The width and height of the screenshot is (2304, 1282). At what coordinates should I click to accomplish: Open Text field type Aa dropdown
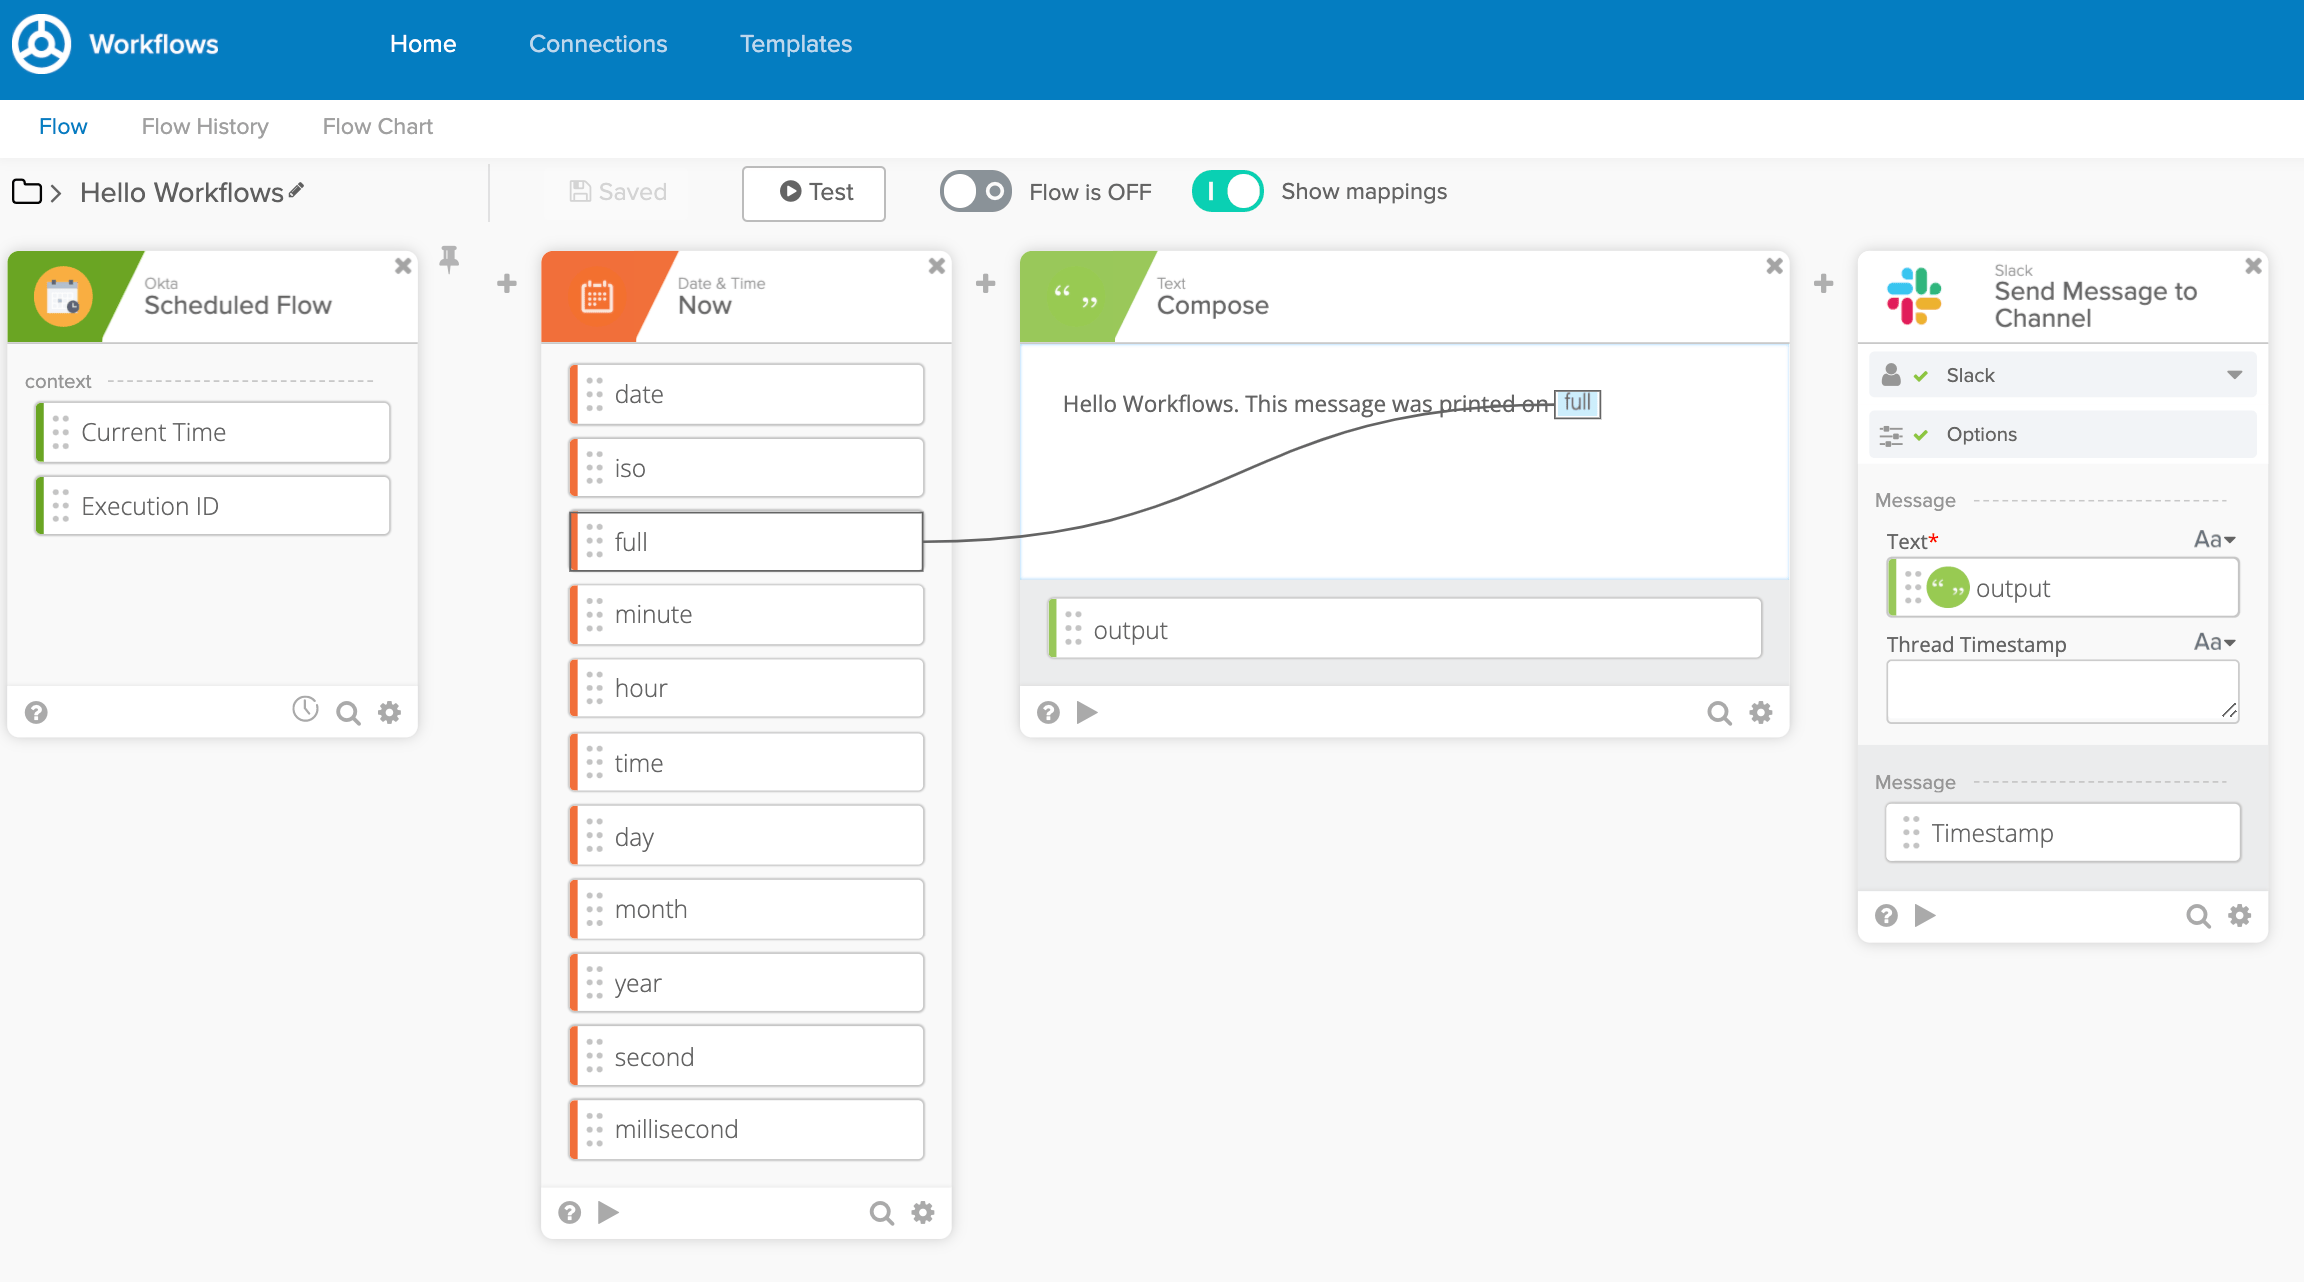pos(2214,540)
